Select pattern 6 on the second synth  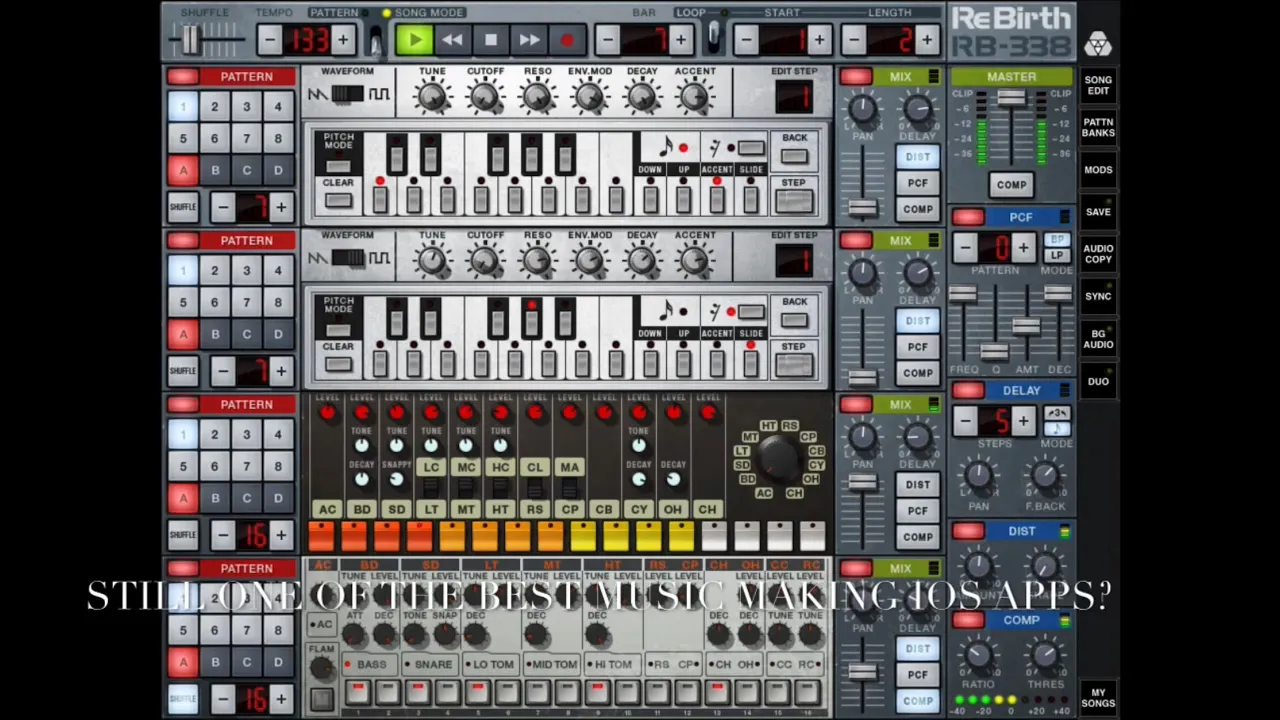(214, 302)
